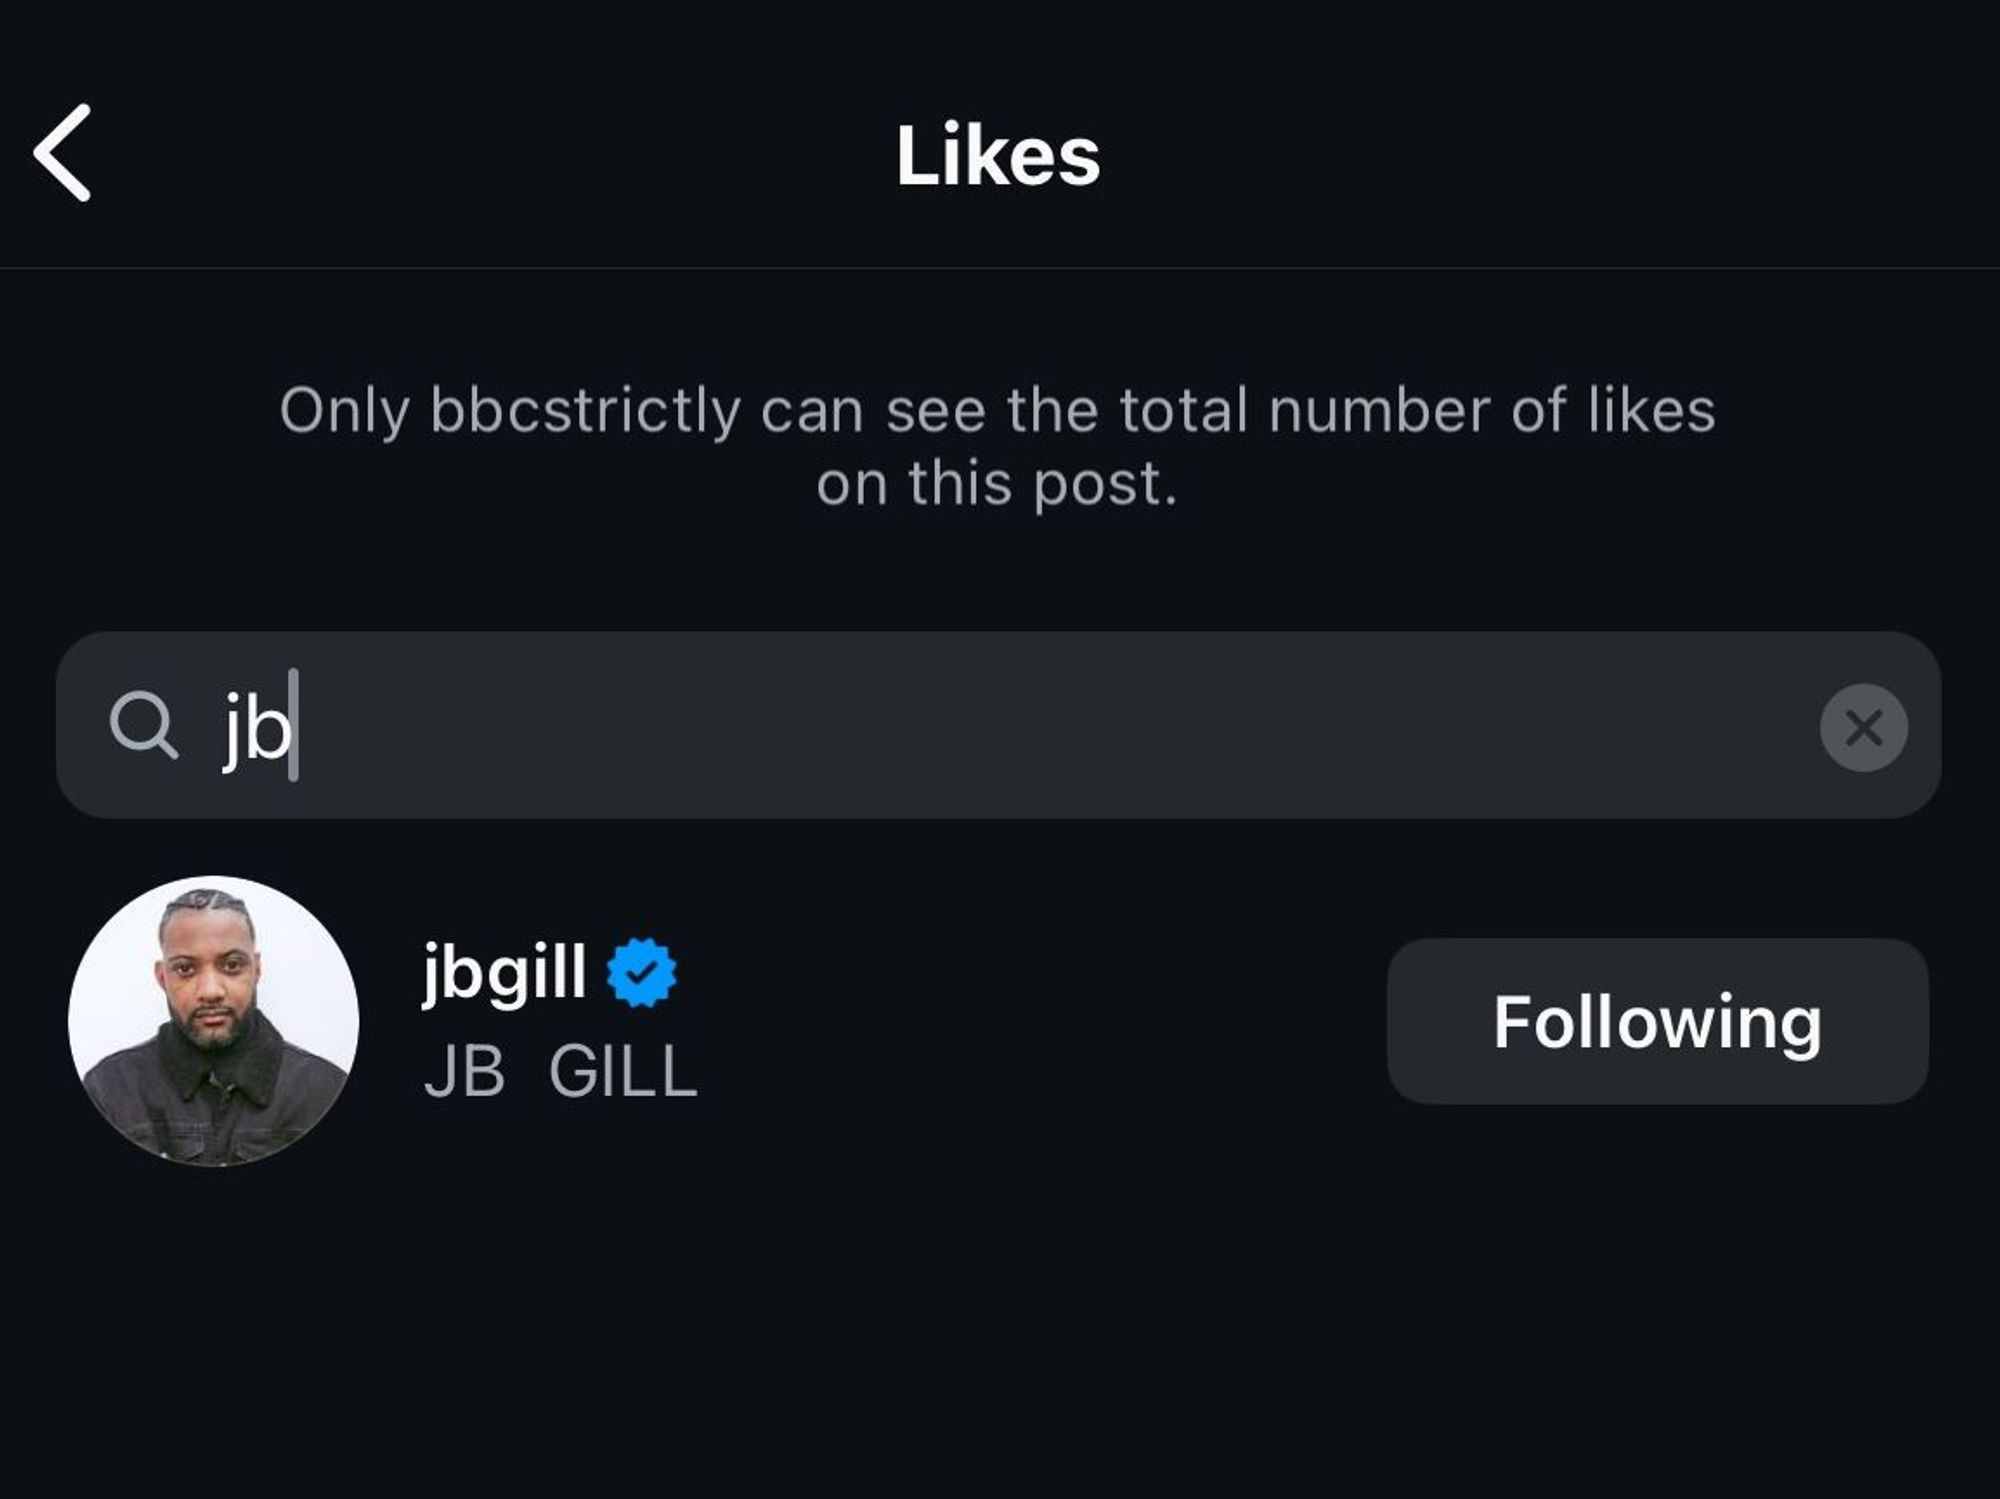Click the "on this post." line of the notice
2000x1499 pixels.
click(x=997, y=484)
